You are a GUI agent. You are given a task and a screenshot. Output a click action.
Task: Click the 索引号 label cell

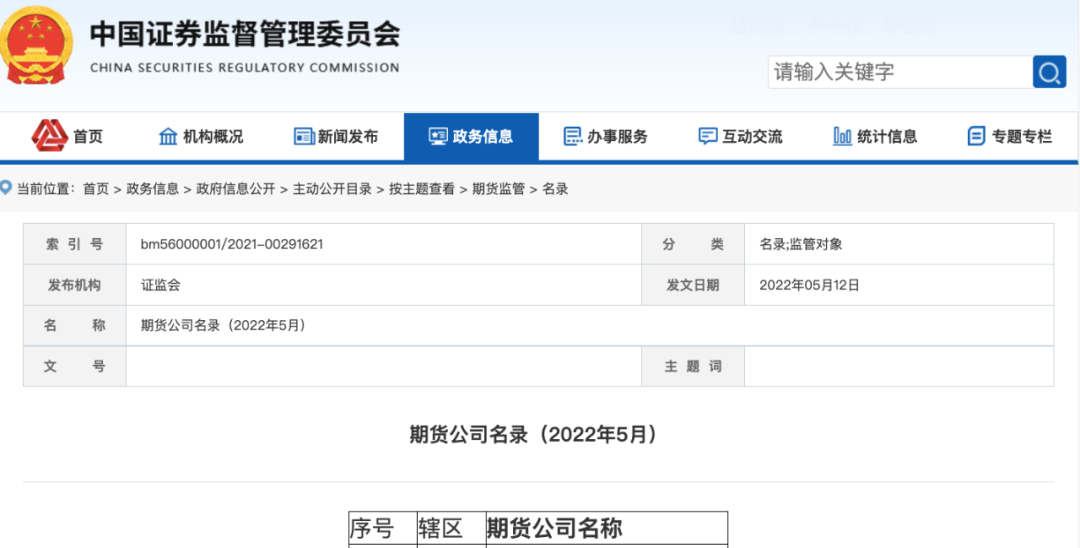coord(74,244)
